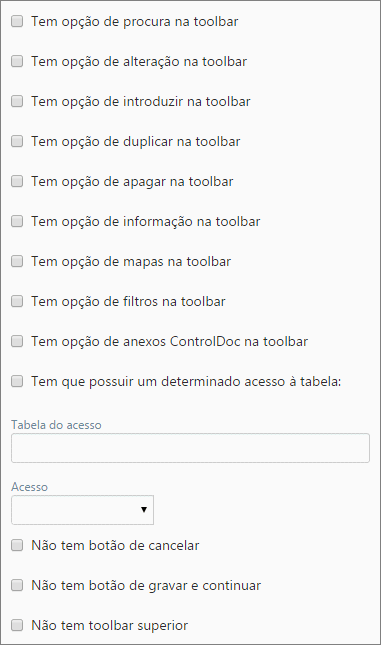This screenshot has height=645, width=381.
Task: Click the 'Tem opção de filtros na toolbar' label text
Action: (x=128, y=301)
